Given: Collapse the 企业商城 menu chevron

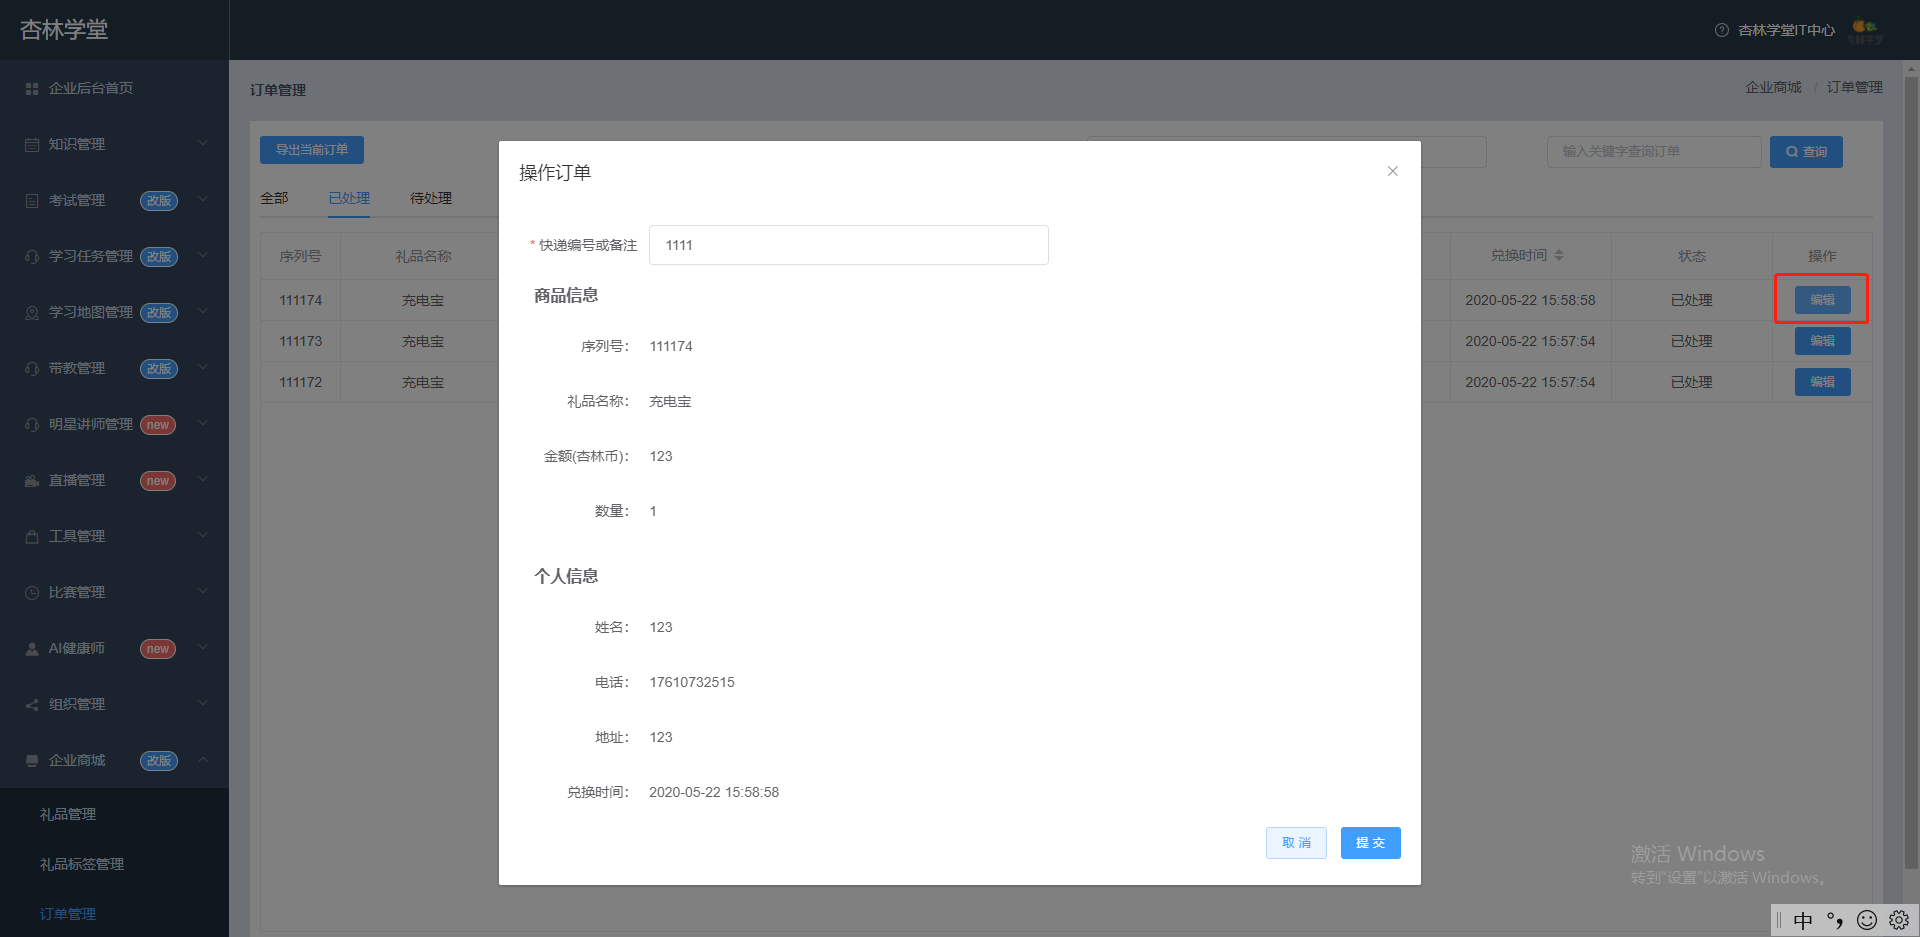Looking at the screenshot, I should click(203, 760).
